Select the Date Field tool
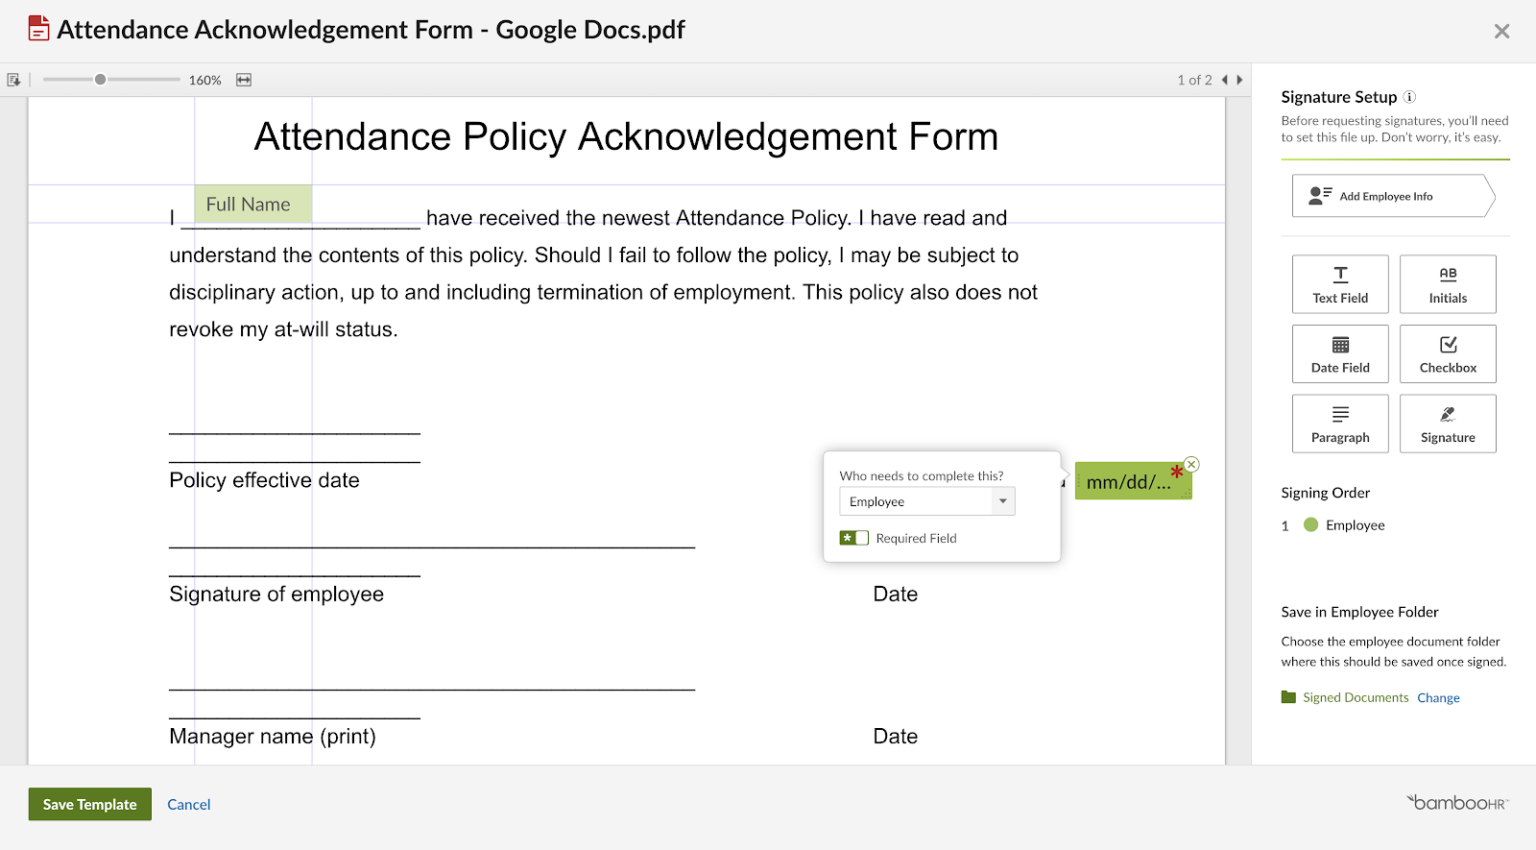This screenshot has width=1536, height=850. click(1340, 353)
